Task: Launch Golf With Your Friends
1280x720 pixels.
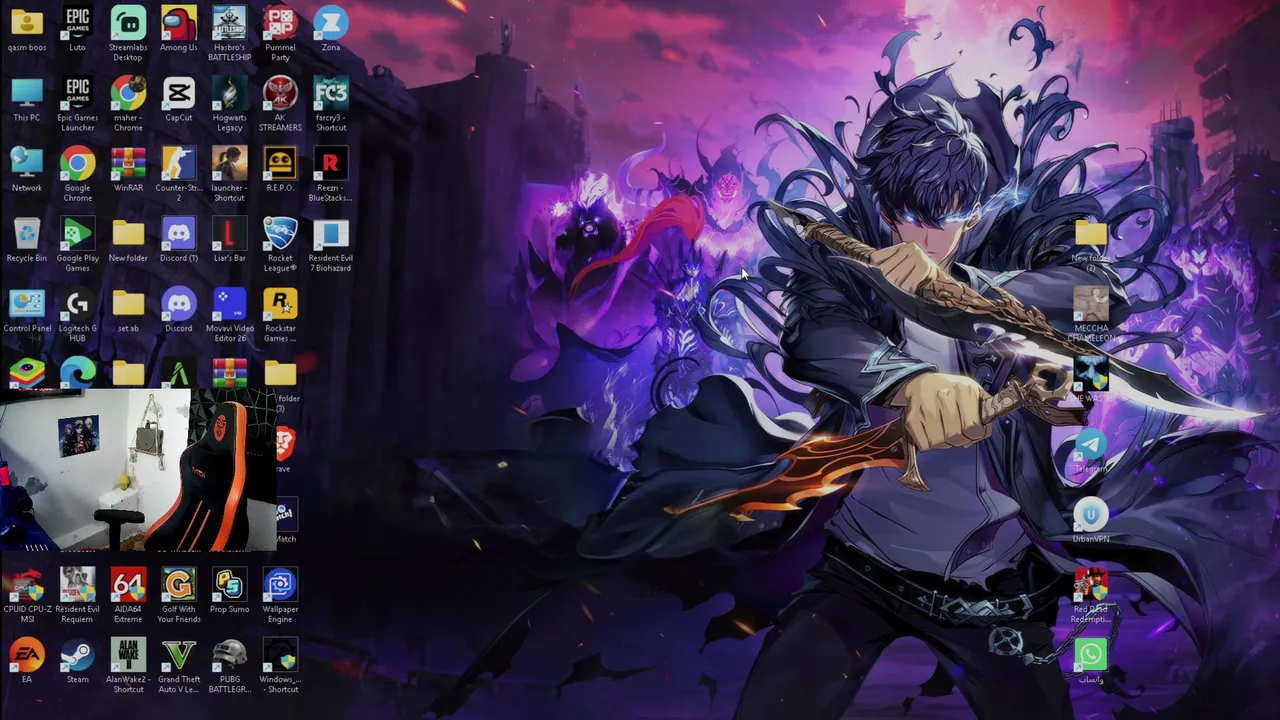Action: (x=179, y=594)
